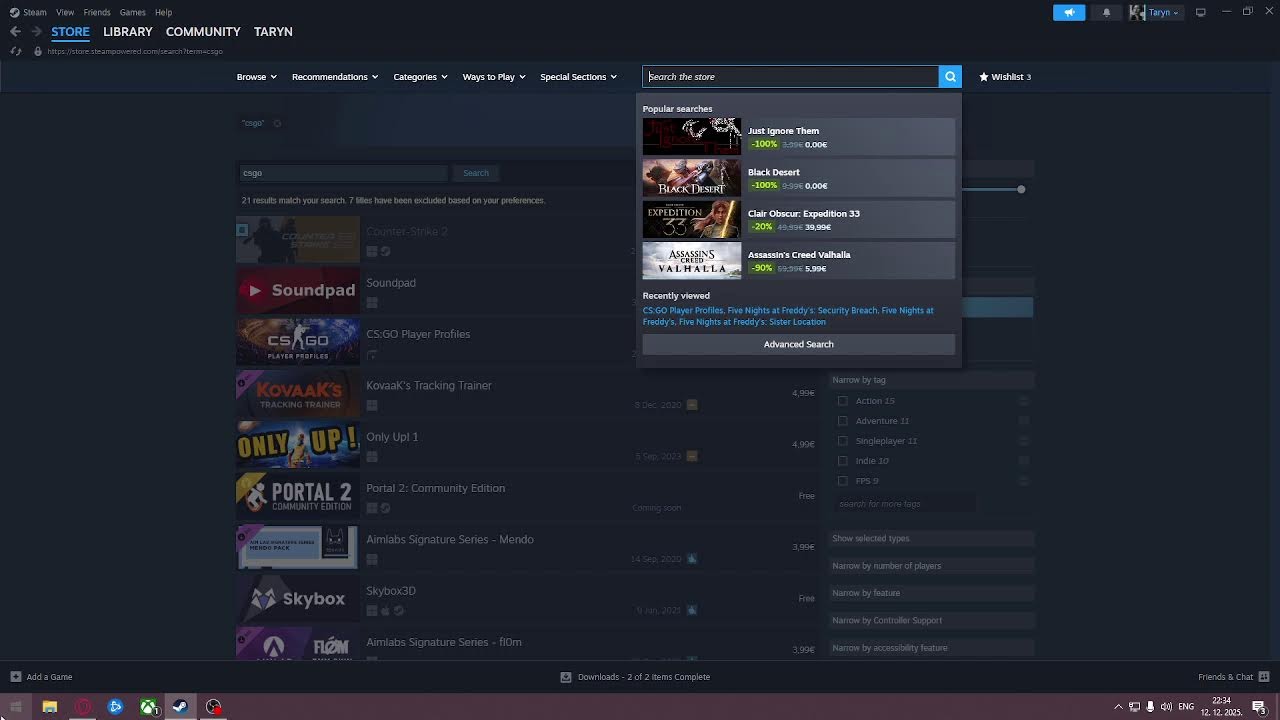Click the Steam logo menu
The width and height of the screenshot is (1280, 720).
(x=28, y=12)
